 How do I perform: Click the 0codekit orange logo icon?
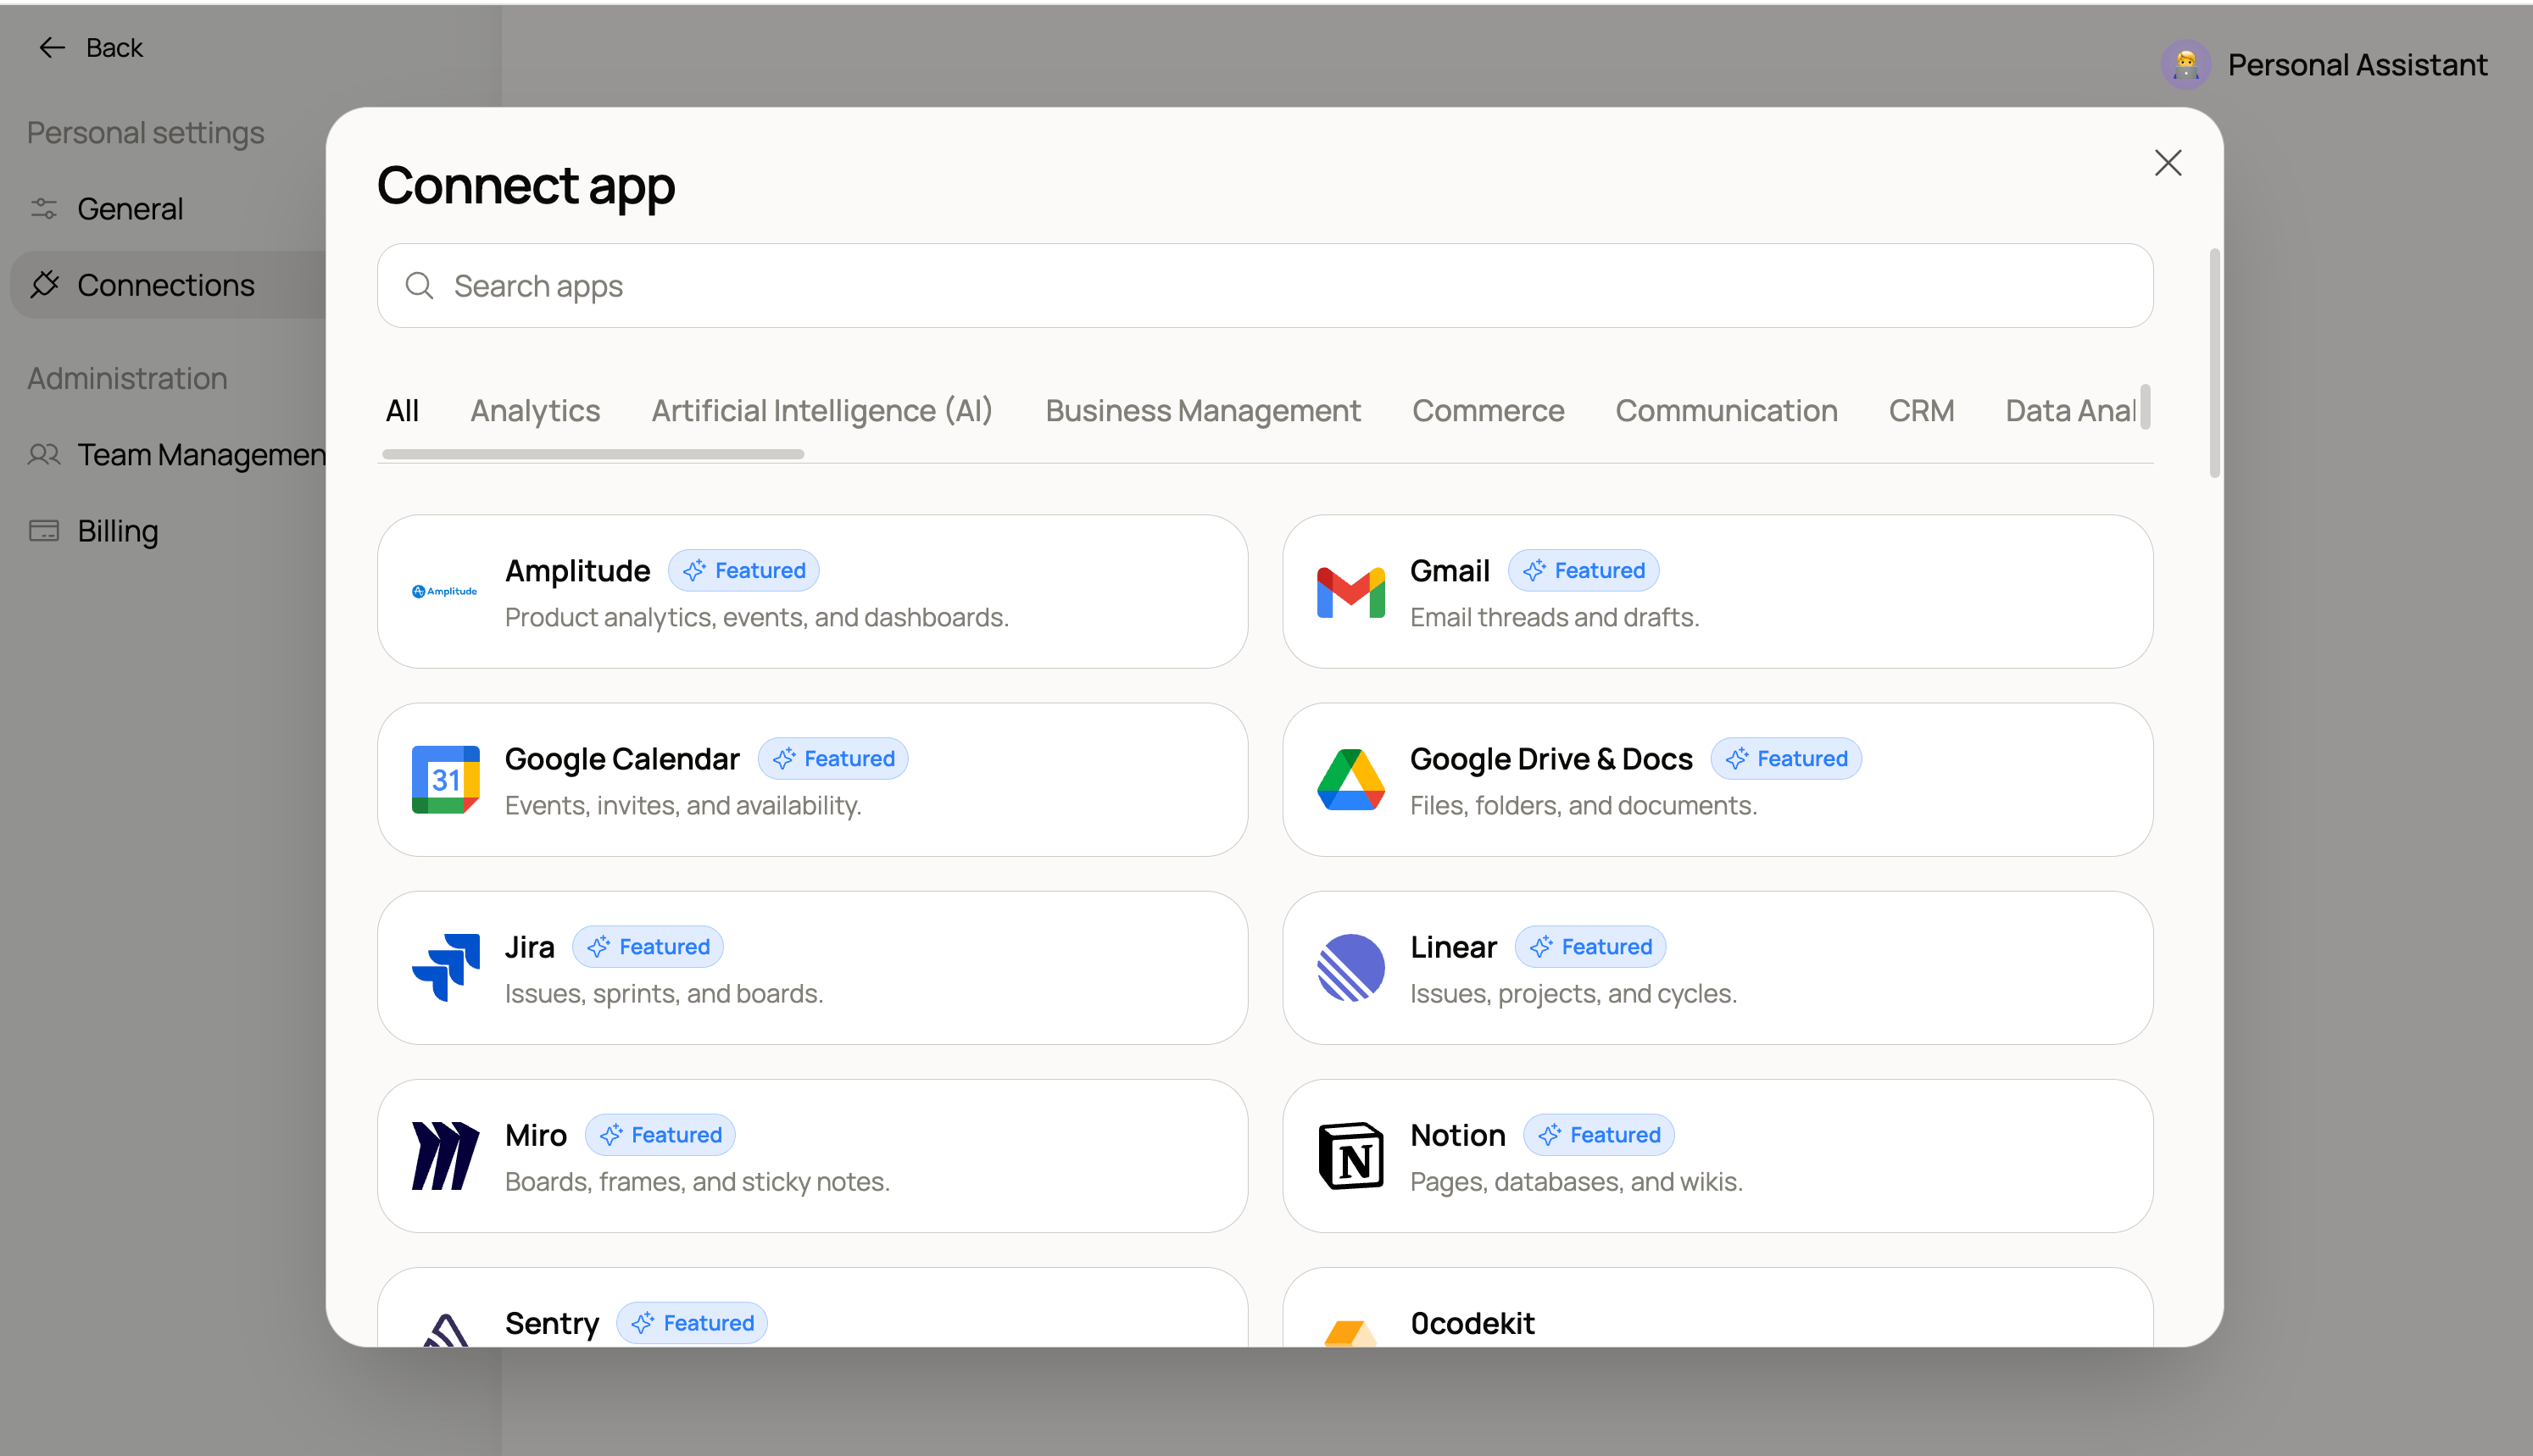1350,1333
